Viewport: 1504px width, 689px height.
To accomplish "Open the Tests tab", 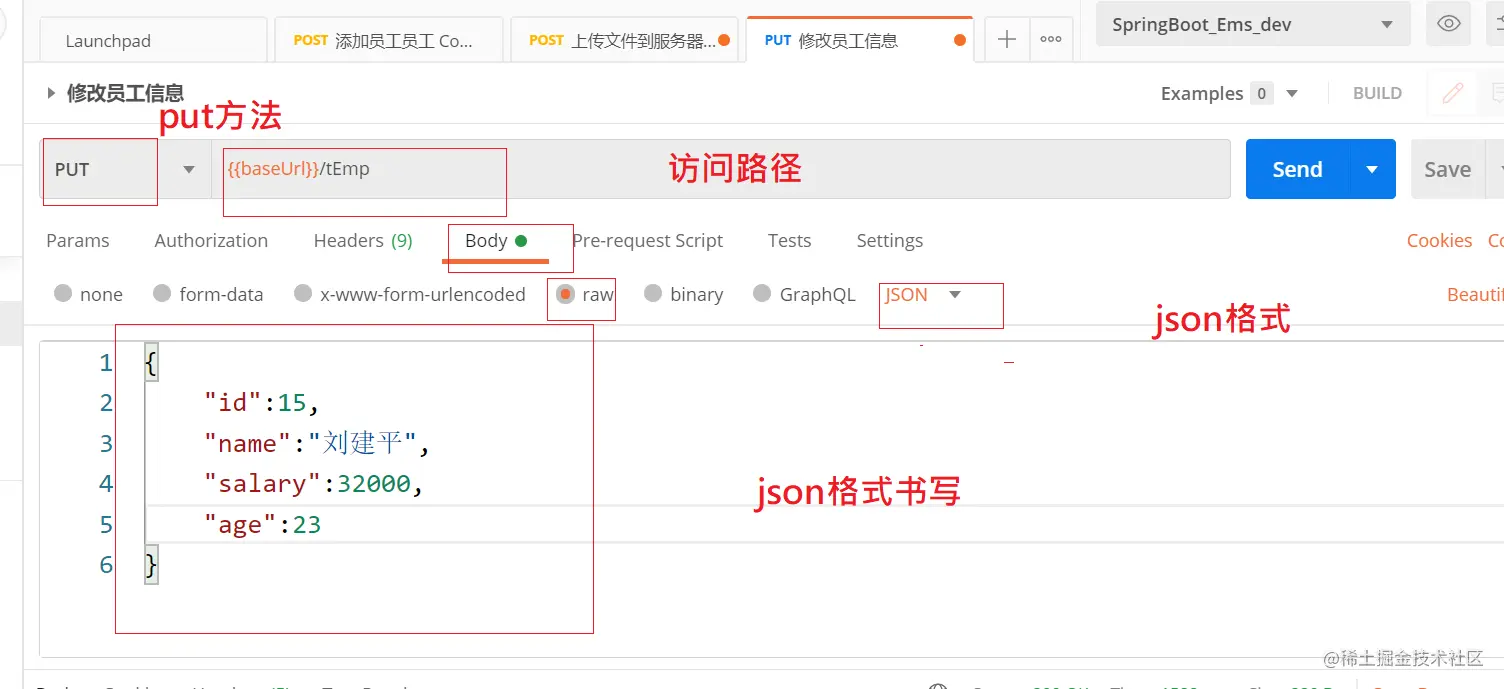I will tap(790, 240).
